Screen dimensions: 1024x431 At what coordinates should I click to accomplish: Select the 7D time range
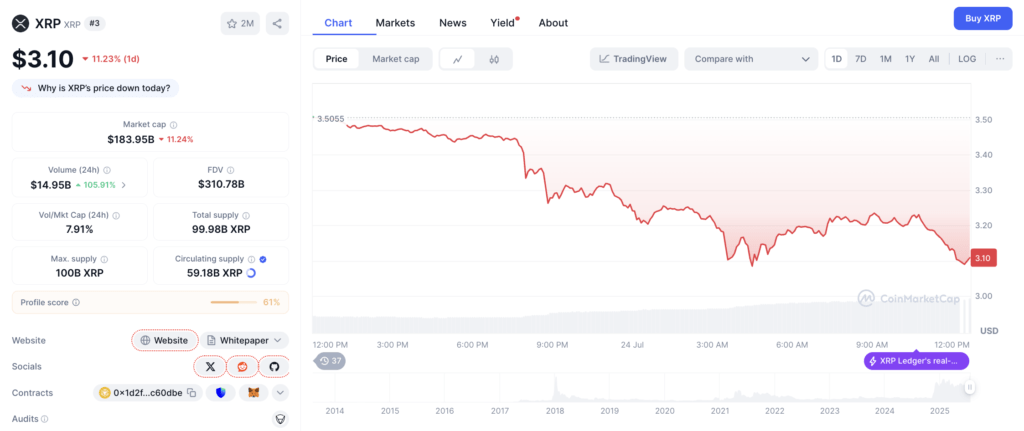click(861, 59)
